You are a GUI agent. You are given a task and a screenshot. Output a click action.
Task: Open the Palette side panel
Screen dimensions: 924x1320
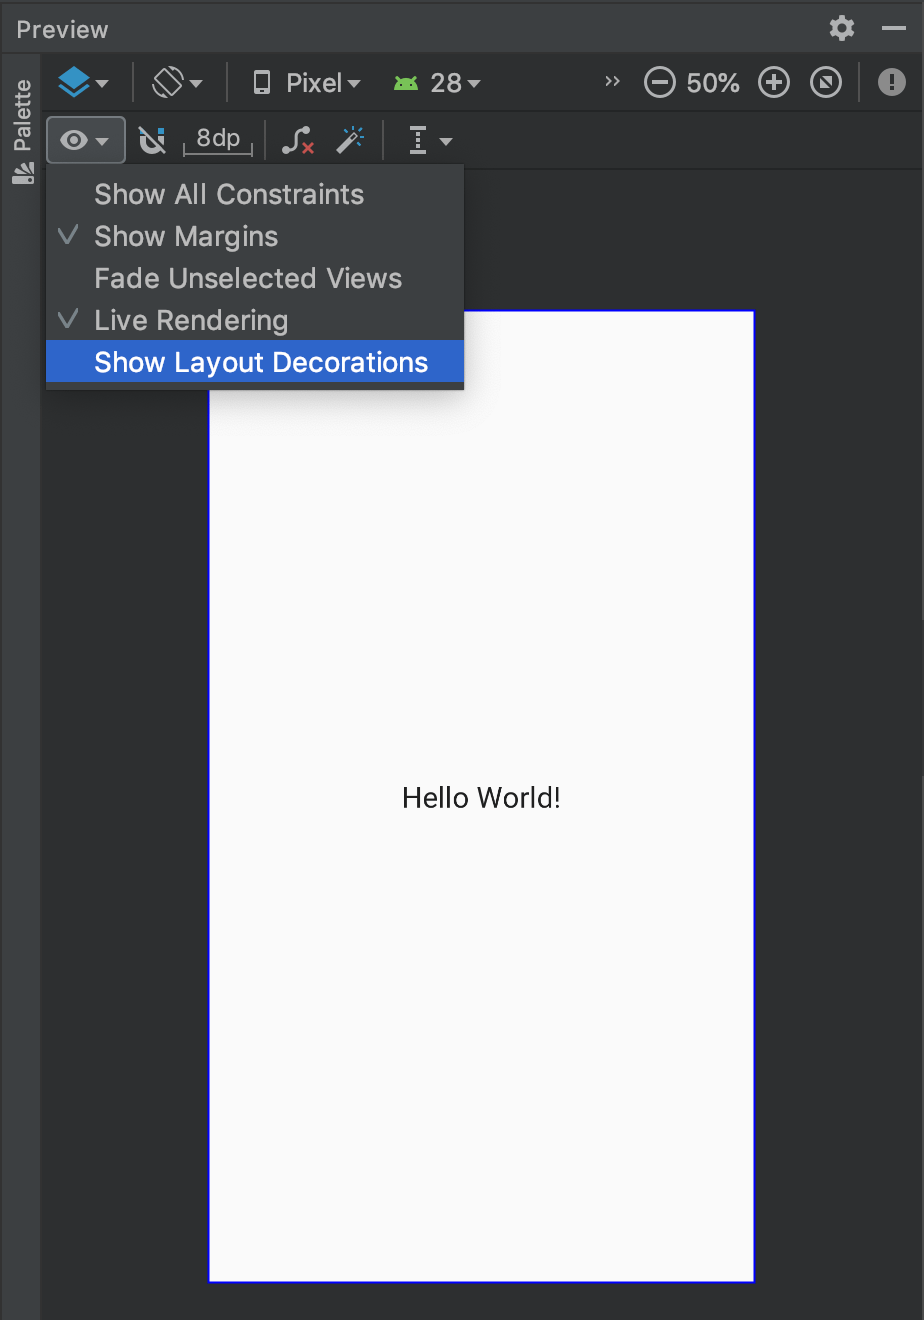click(21, 120)
